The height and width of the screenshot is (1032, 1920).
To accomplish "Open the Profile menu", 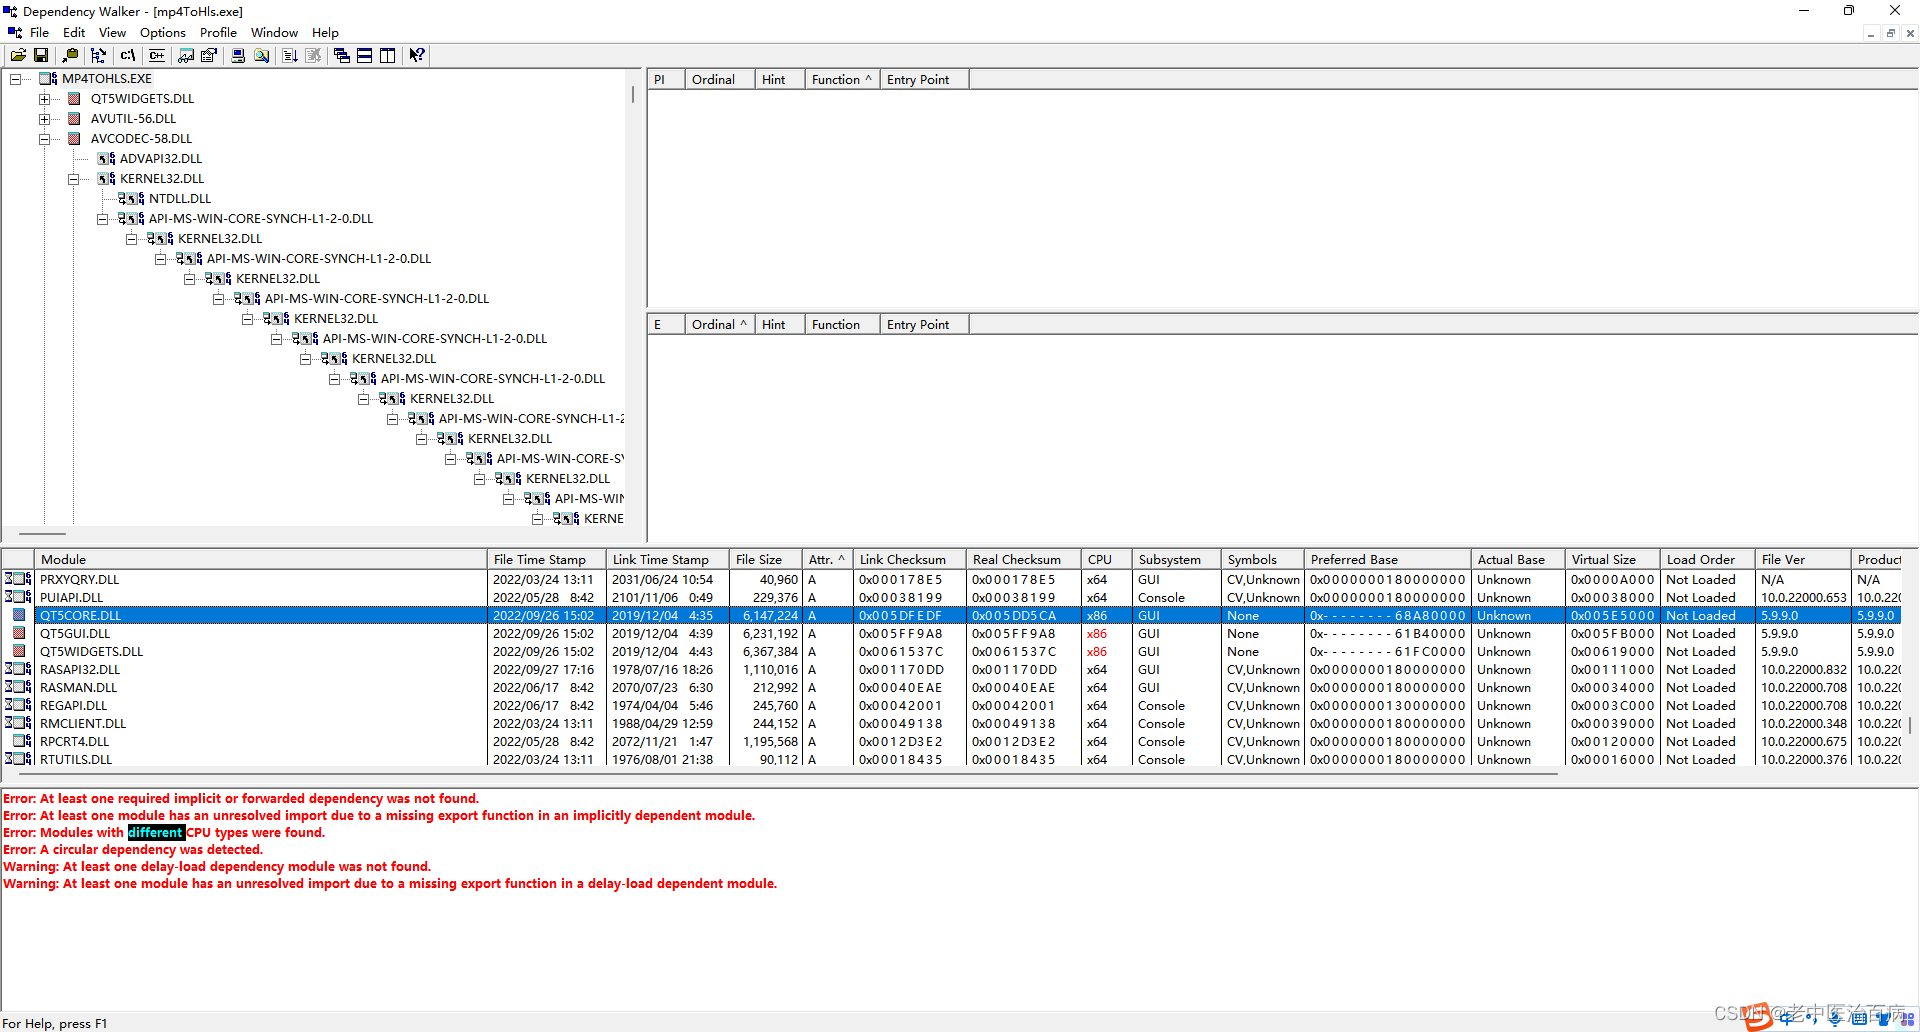I will 218,32.
